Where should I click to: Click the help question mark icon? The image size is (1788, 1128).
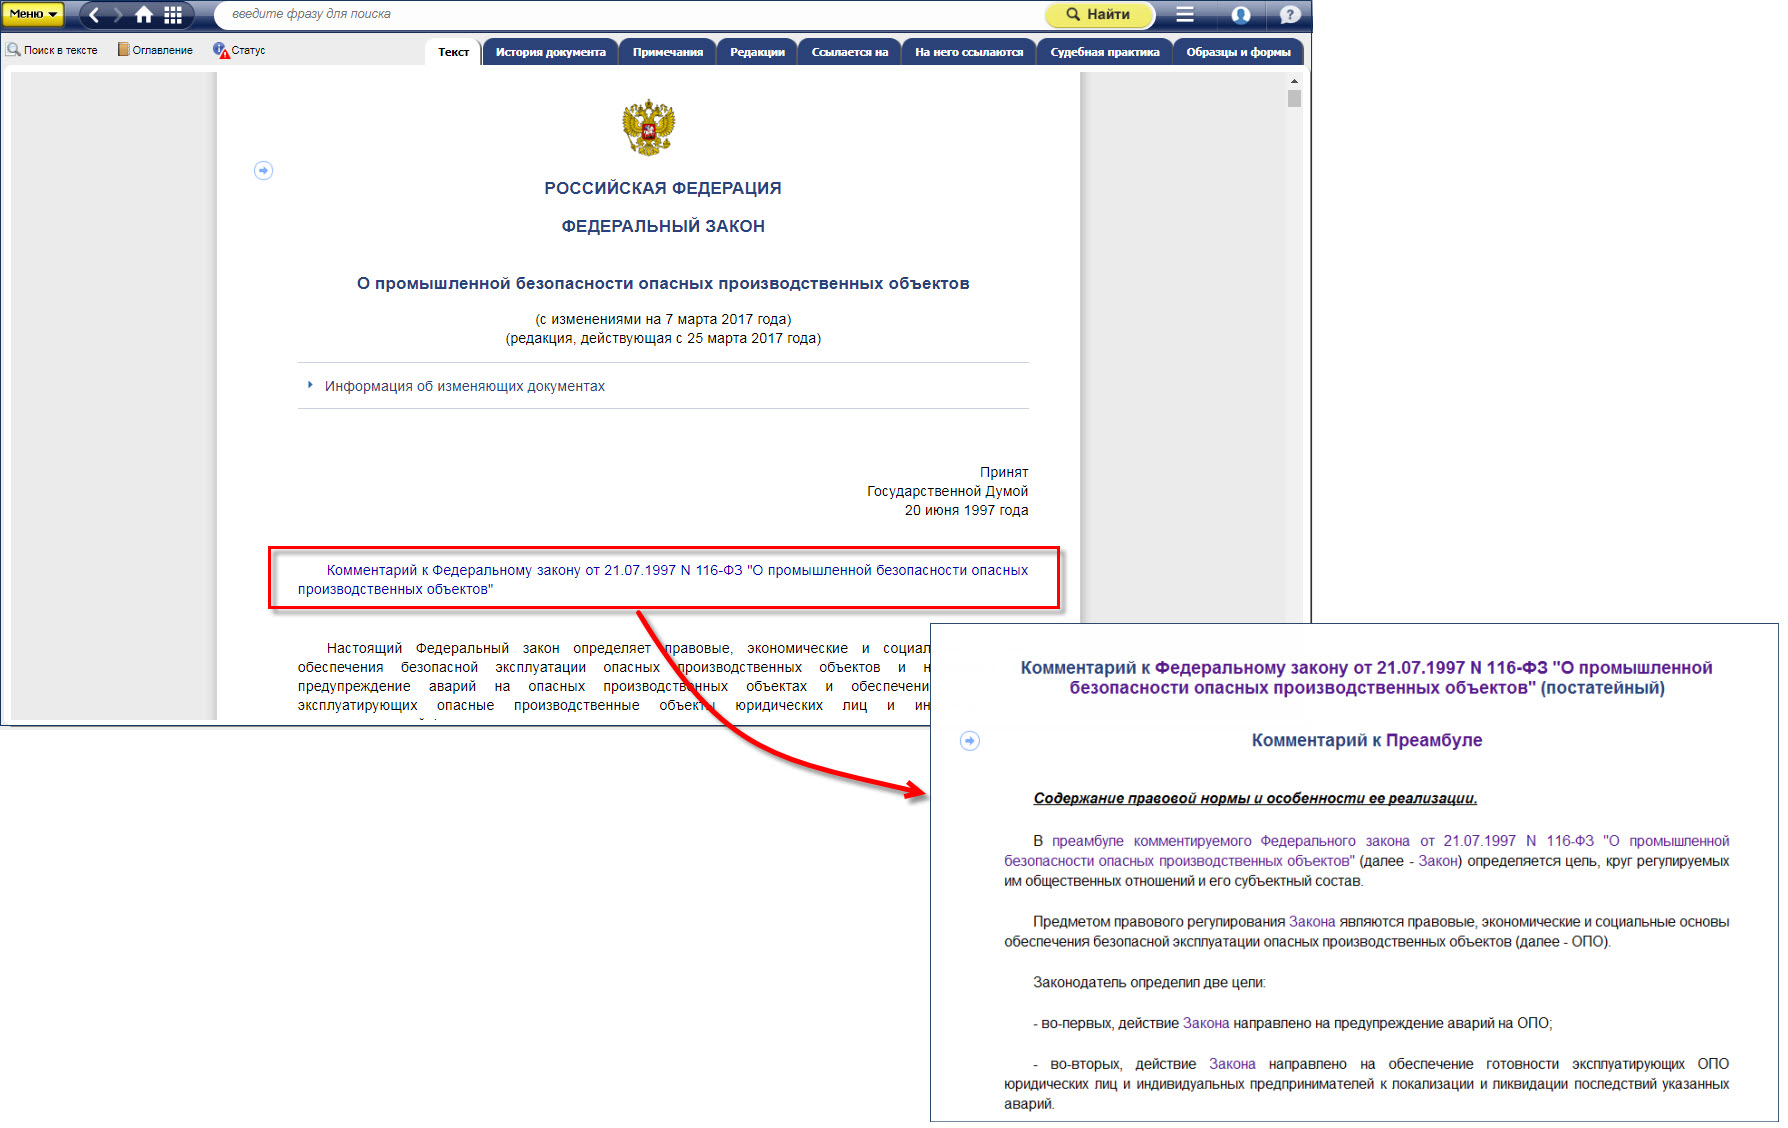[x=1290, y=15]
